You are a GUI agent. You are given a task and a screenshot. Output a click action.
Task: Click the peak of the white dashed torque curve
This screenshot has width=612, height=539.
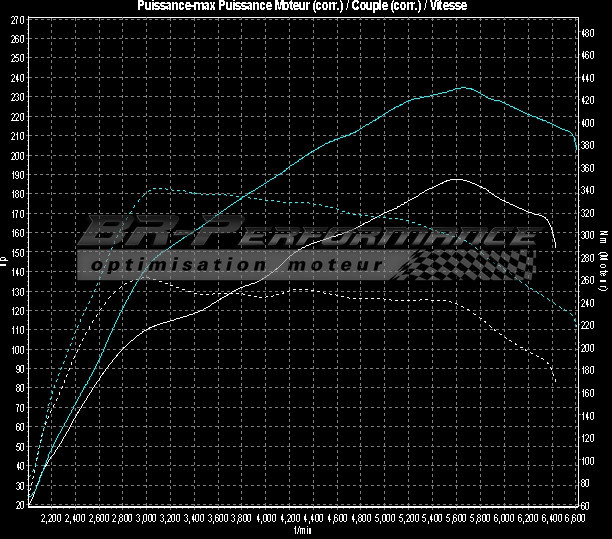[x=138, y=278]
